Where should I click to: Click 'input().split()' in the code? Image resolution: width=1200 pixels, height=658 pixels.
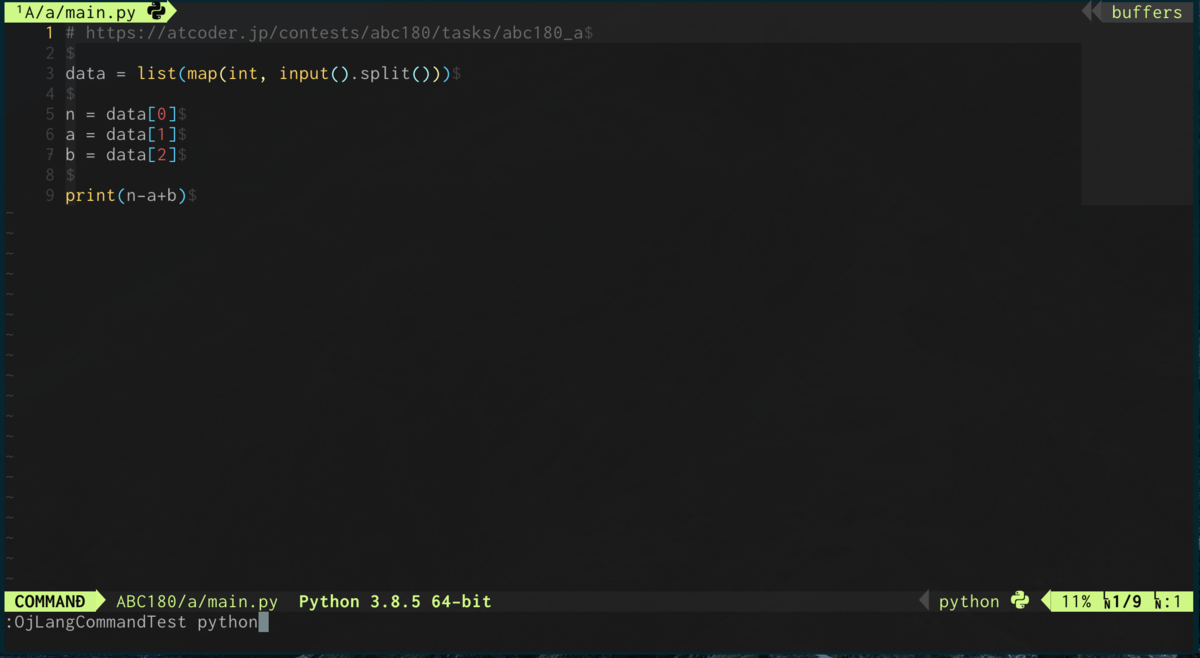[360, 74]
